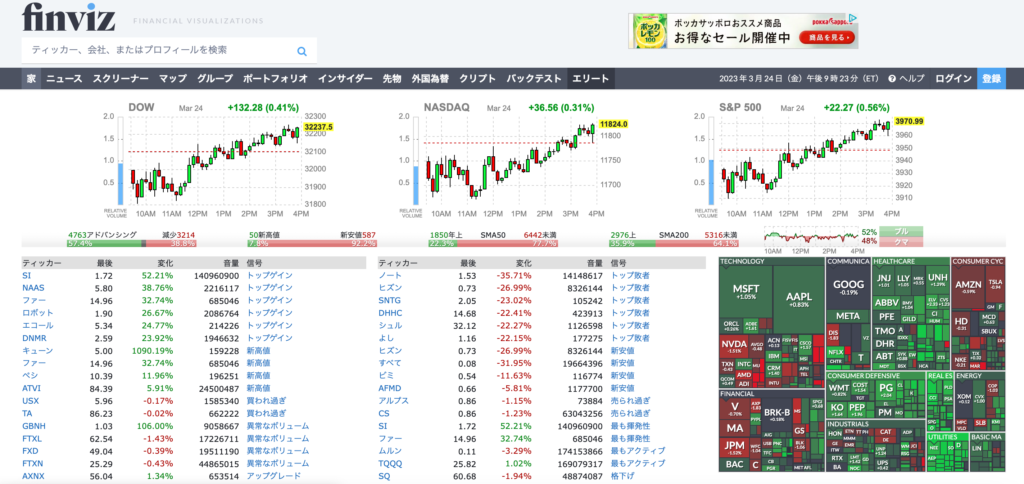Open the S&P 500 intraday chart
Viewport: 1024px width, 484px height.
808,160
